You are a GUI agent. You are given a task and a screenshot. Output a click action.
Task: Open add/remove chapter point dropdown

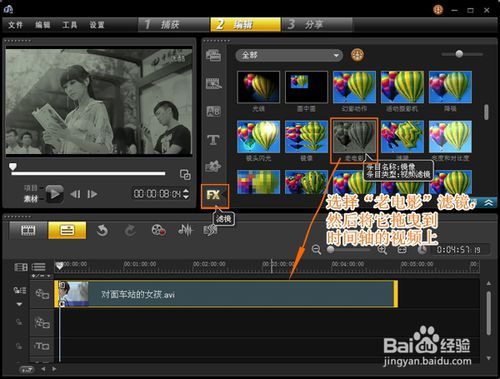point(41,276)
